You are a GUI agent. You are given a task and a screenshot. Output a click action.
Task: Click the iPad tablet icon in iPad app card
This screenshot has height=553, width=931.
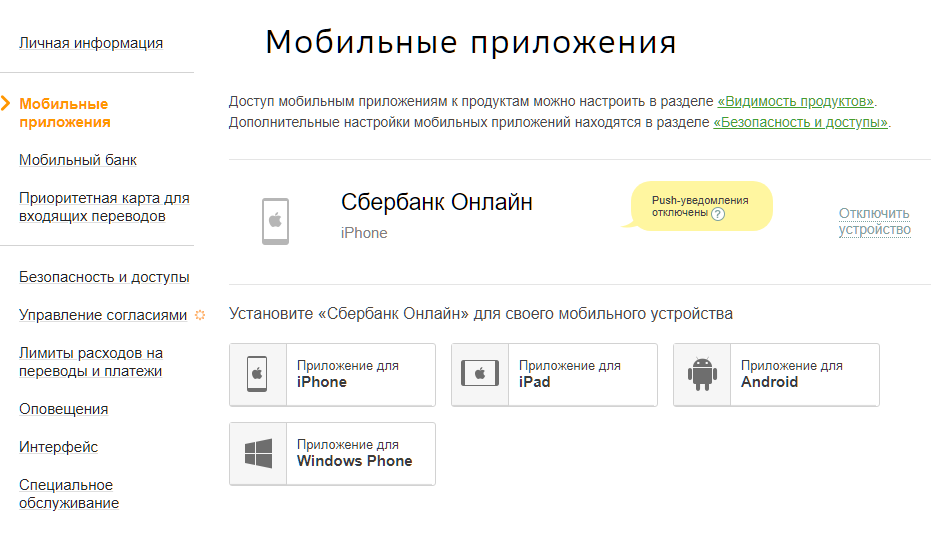[x=480, y=374]
